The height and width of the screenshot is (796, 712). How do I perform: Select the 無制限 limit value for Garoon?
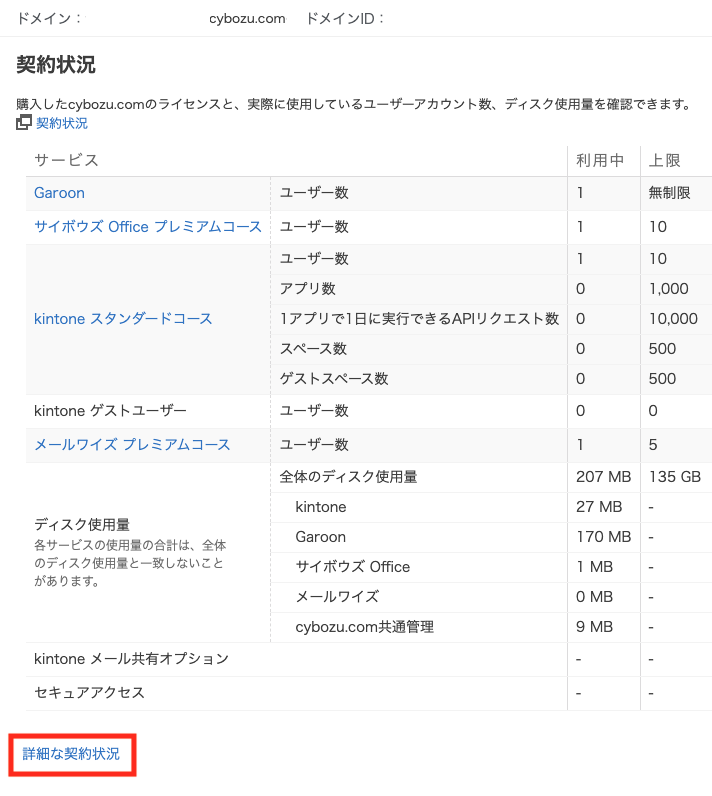670,193
